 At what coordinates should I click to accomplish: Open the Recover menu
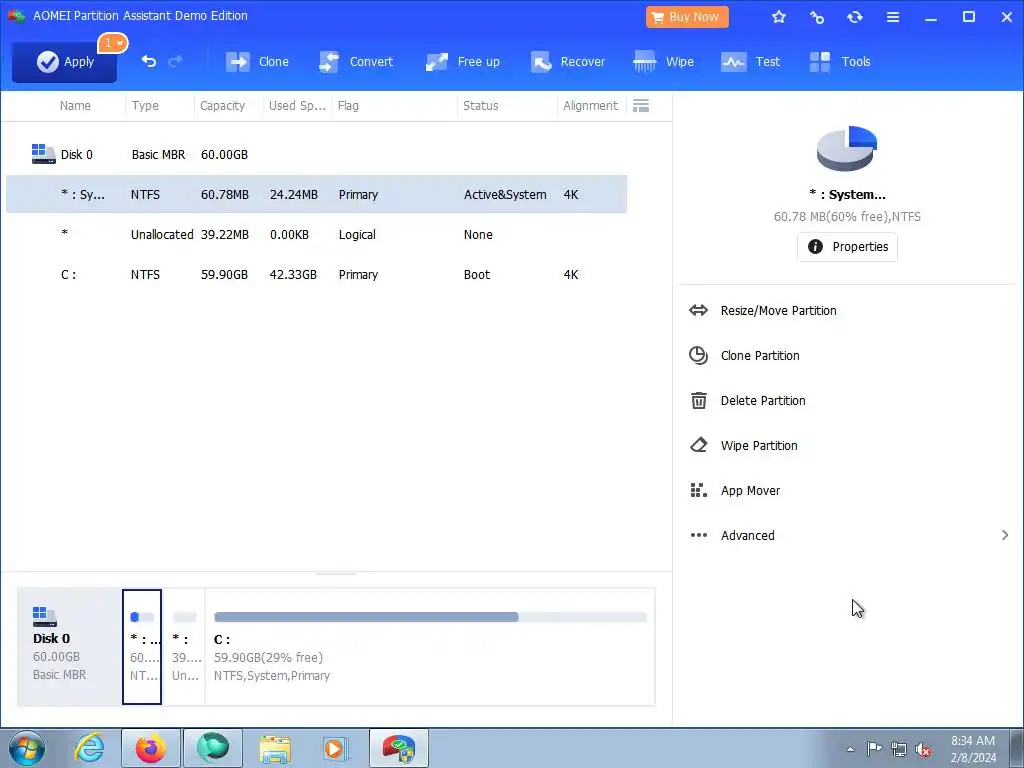[568, 62]
